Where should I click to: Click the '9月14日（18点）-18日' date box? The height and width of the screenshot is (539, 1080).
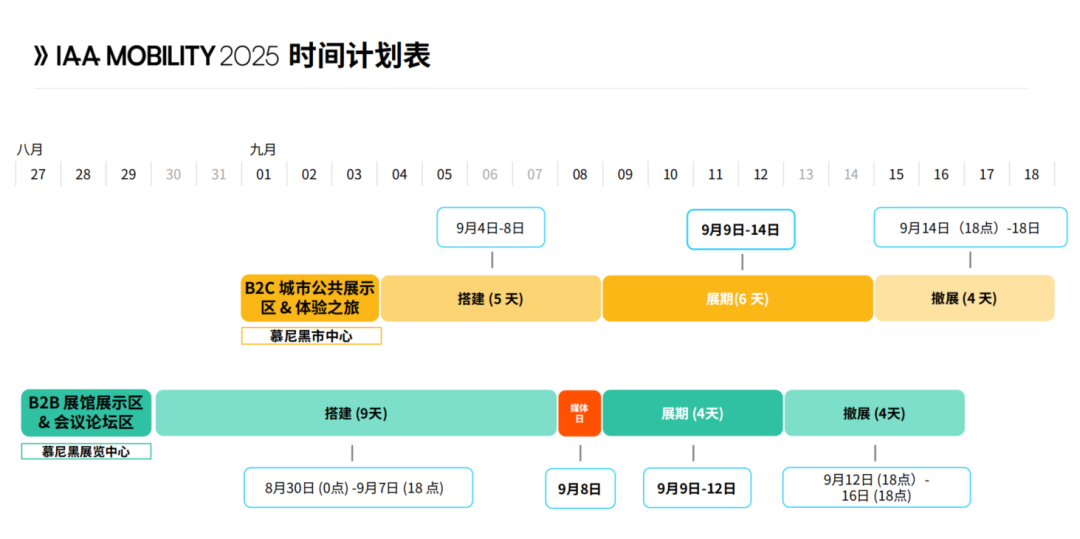click(x=970, y=227)
